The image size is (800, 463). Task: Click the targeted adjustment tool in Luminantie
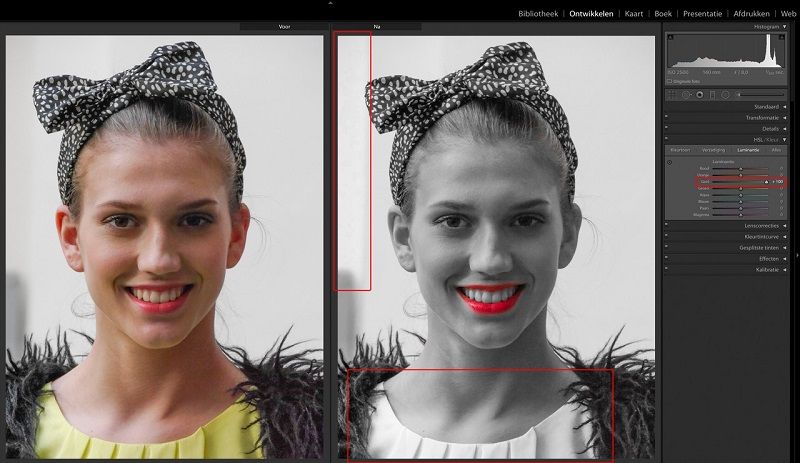(x=669, y=162)
